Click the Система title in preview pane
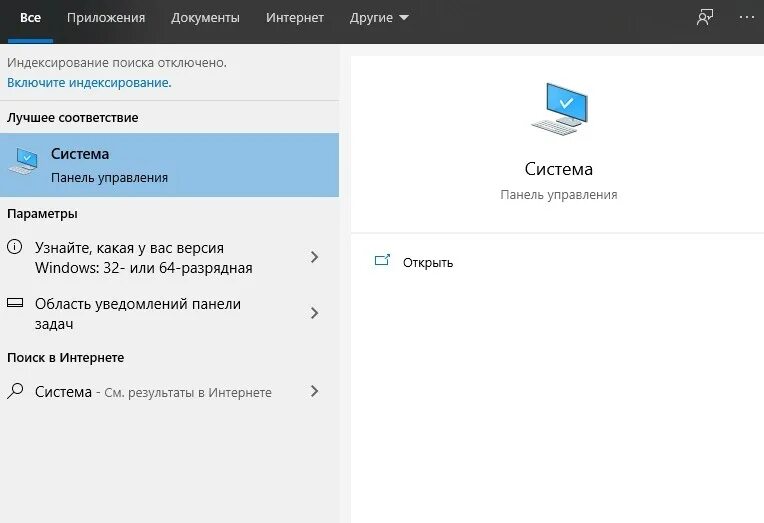Viewport: 764px width, 523px height. pyautogui.click(x=559, y=169)
